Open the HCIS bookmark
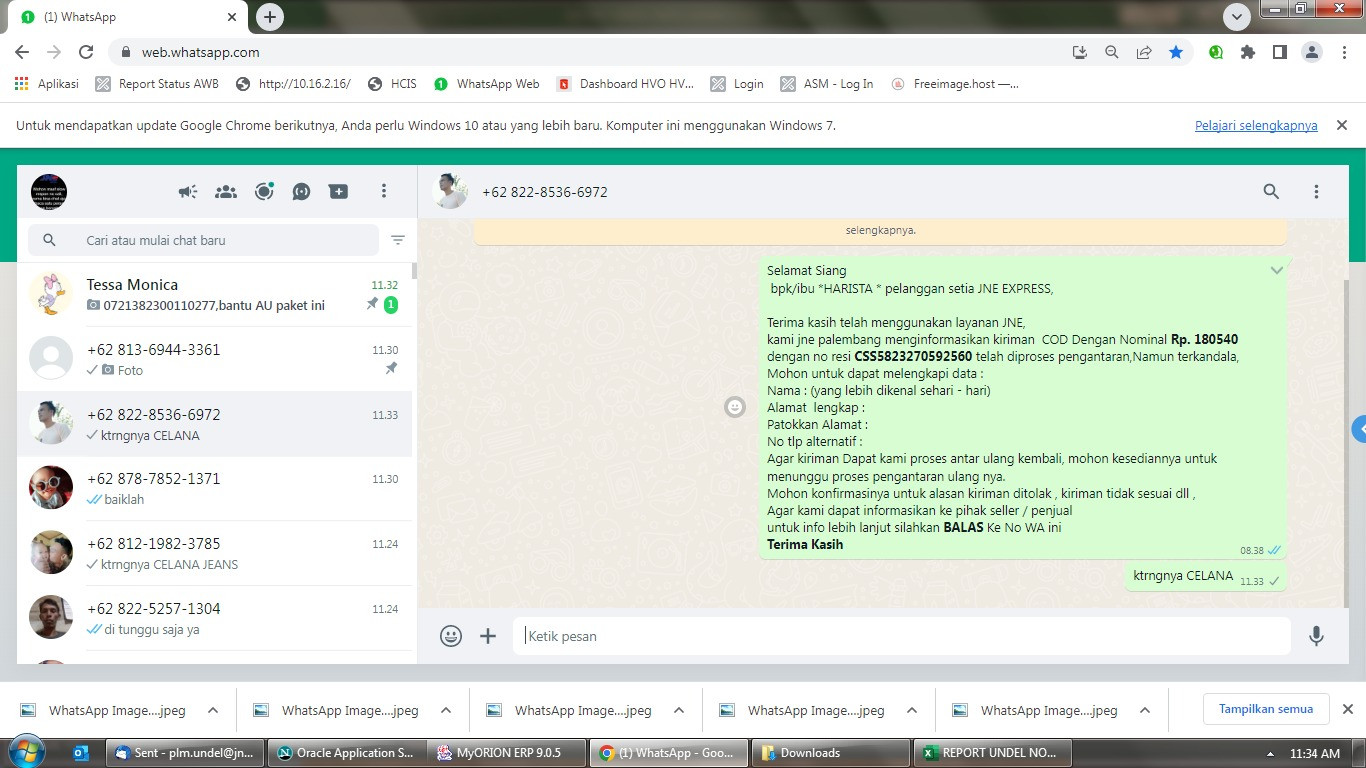This screenshot has width=1366, height=768. click(392, 84)
